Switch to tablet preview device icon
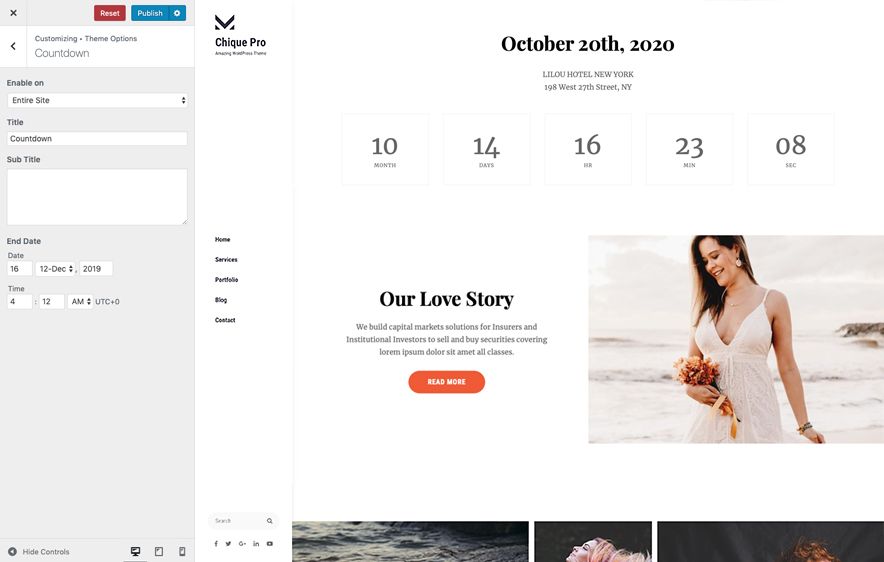This screenshot has height=562, width=884. [x=159, y=551]
